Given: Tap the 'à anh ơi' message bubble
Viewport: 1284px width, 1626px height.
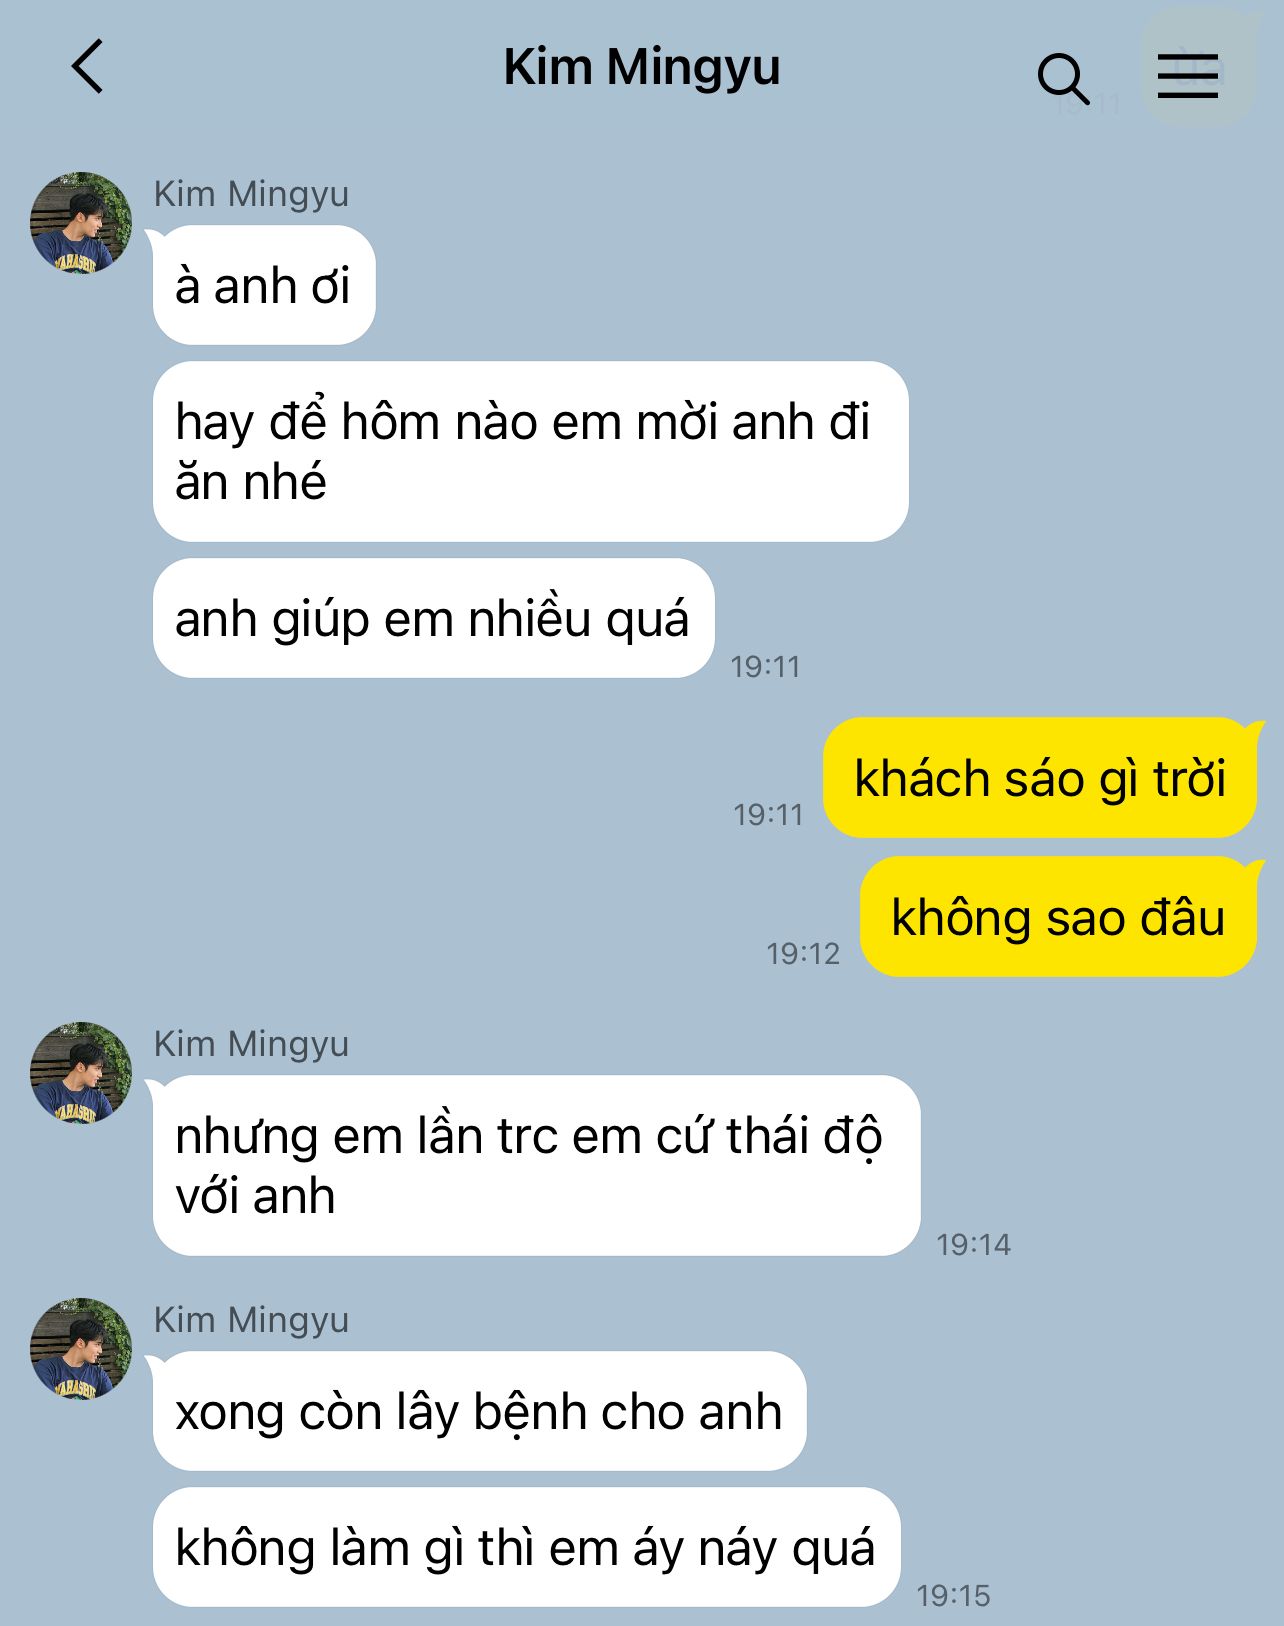Looking at the screenshot, I should [x=264, y=286].
